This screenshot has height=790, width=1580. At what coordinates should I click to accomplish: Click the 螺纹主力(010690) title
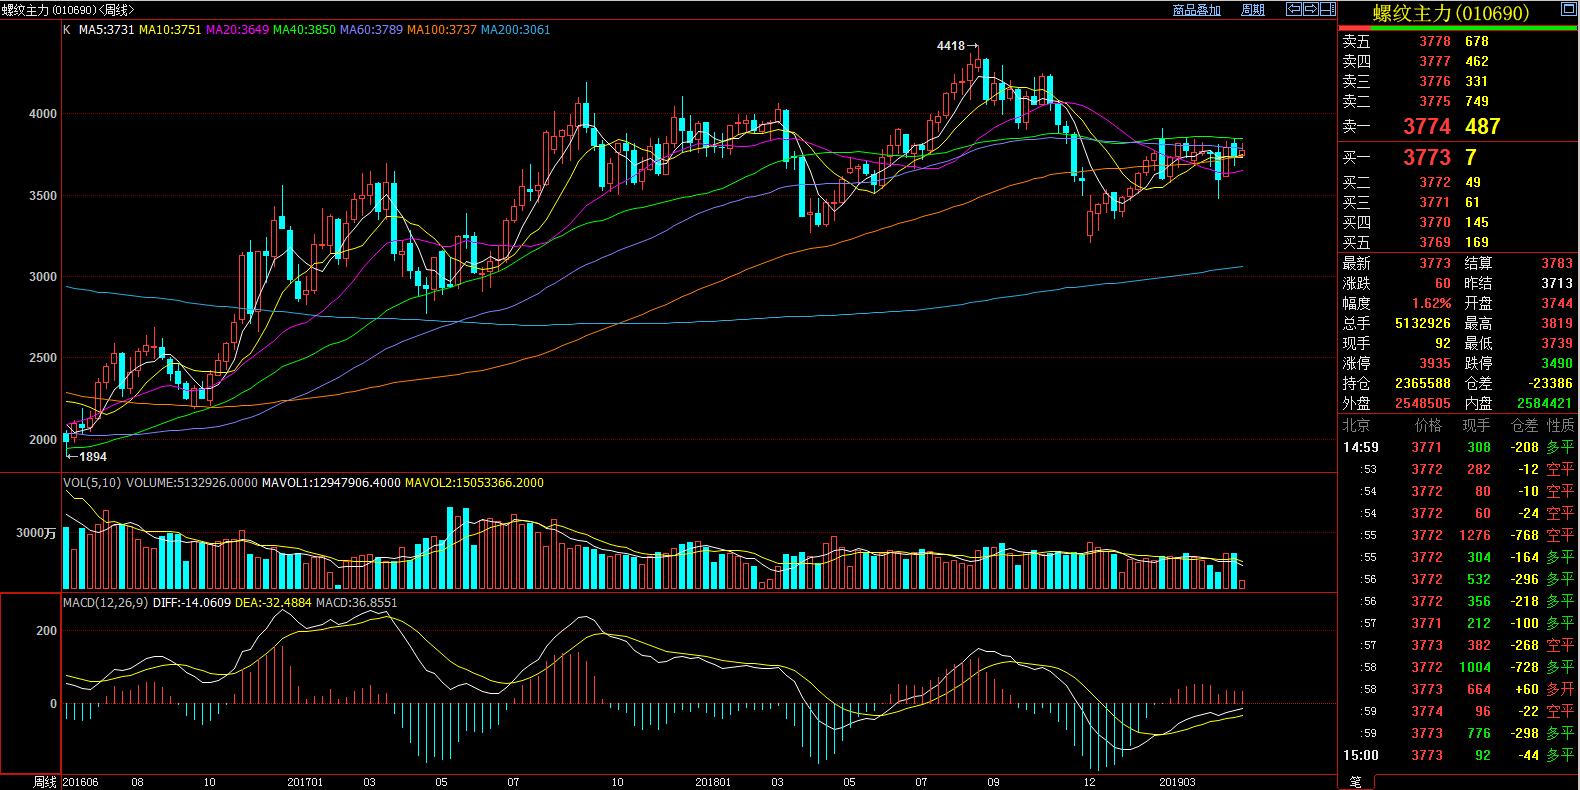click(x=1451, y=13)
